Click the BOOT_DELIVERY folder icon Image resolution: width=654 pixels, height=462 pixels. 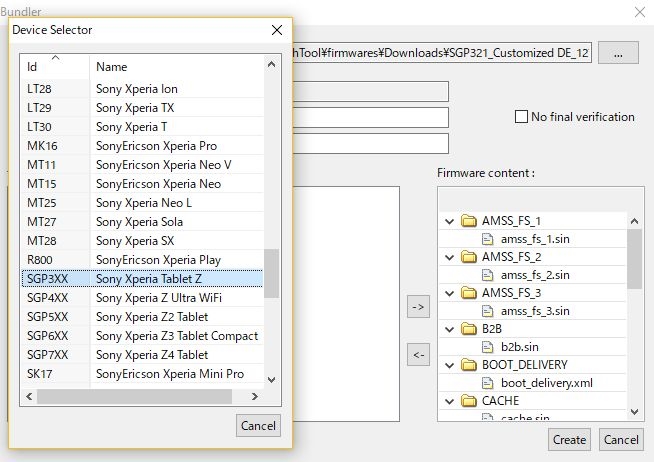(468, 365)
